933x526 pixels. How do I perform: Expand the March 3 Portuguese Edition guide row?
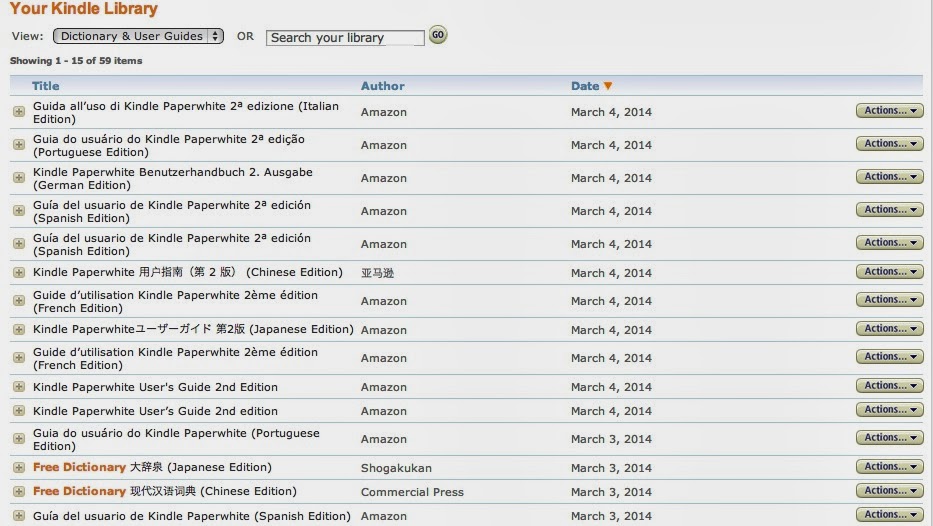tap(19, 439)
